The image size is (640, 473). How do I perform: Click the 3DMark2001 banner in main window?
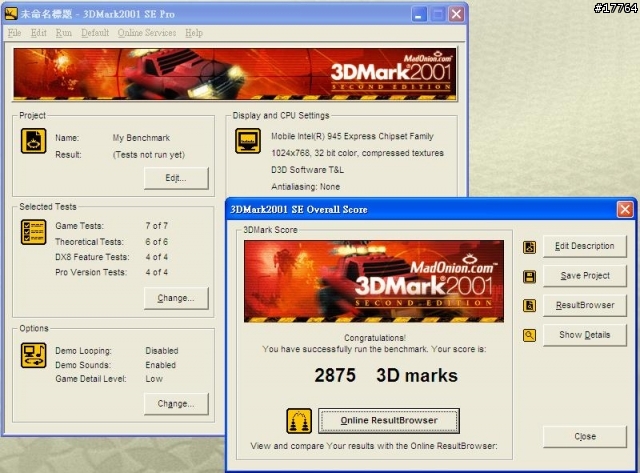pos(235,74)
